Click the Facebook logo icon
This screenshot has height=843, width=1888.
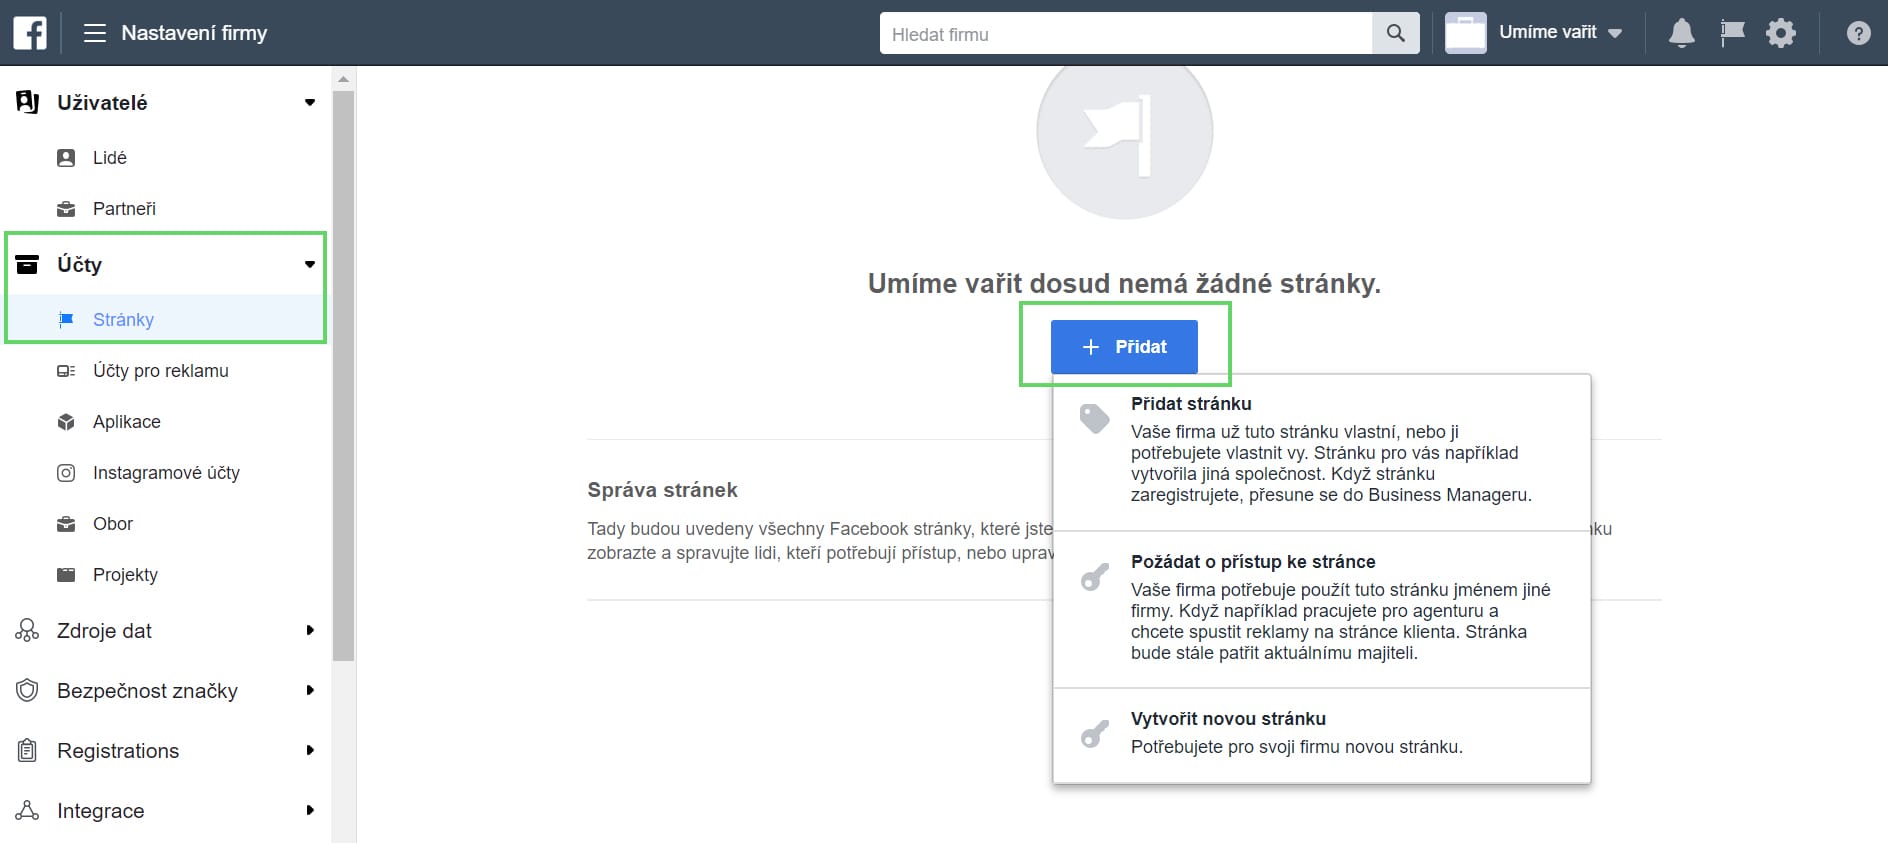pyautogui.click(x=30, y=33)
